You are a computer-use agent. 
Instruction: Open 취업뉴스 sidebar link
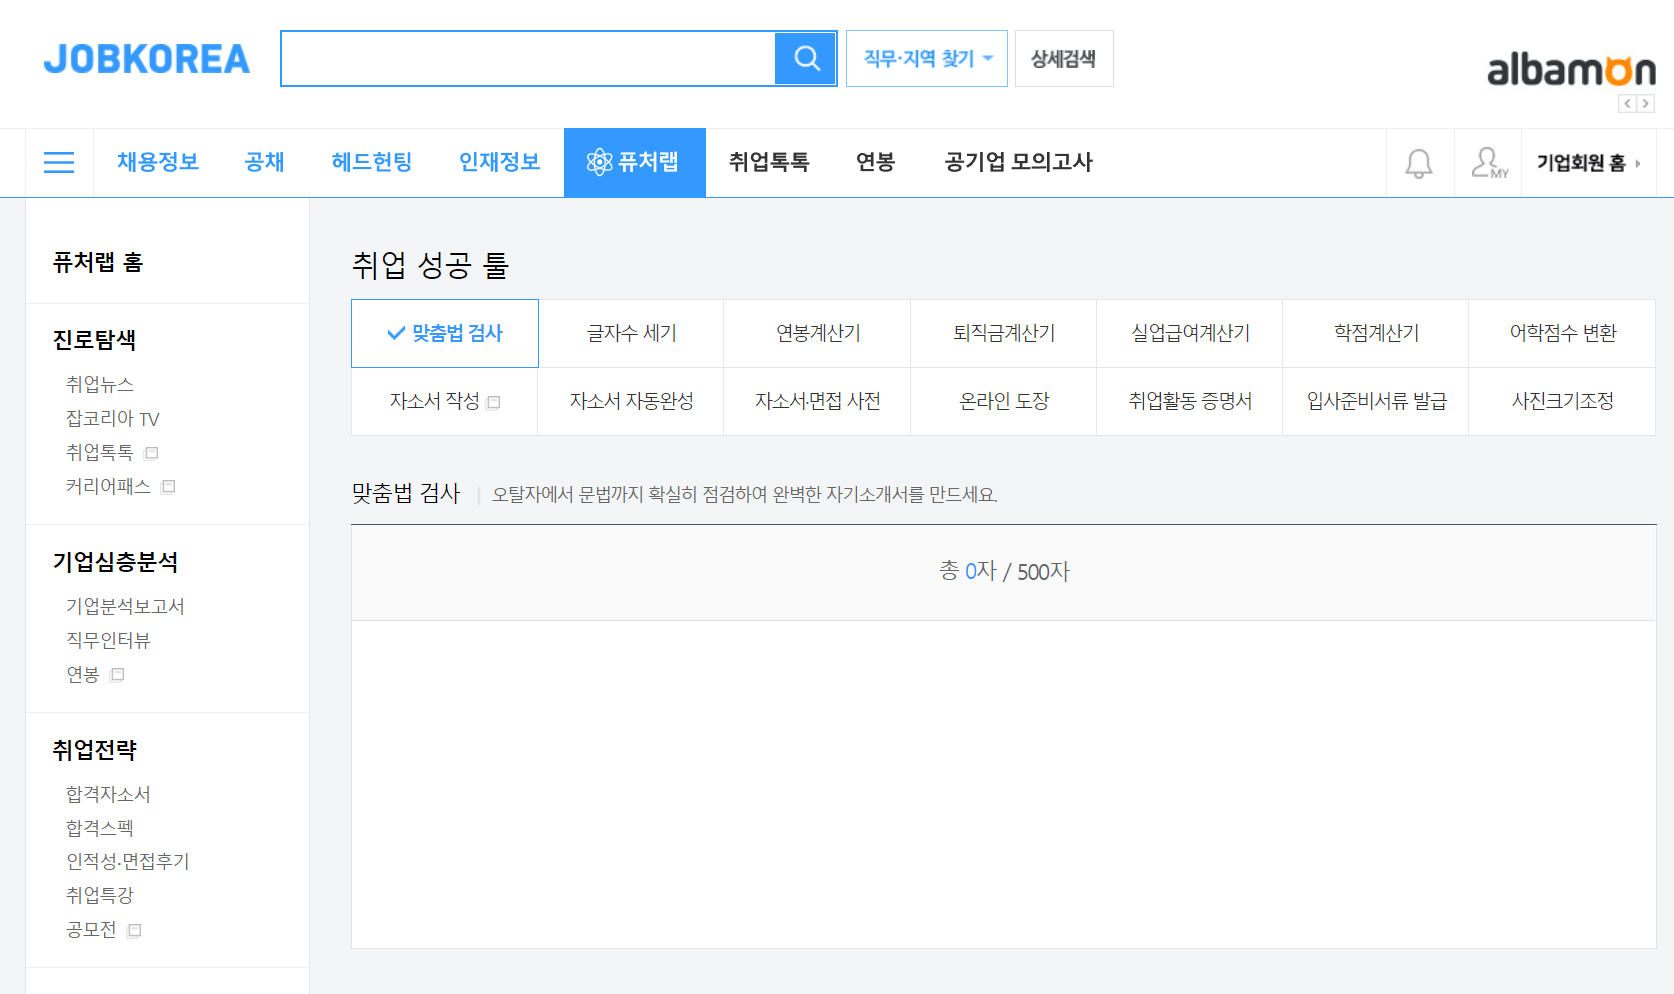click(100, 385)
